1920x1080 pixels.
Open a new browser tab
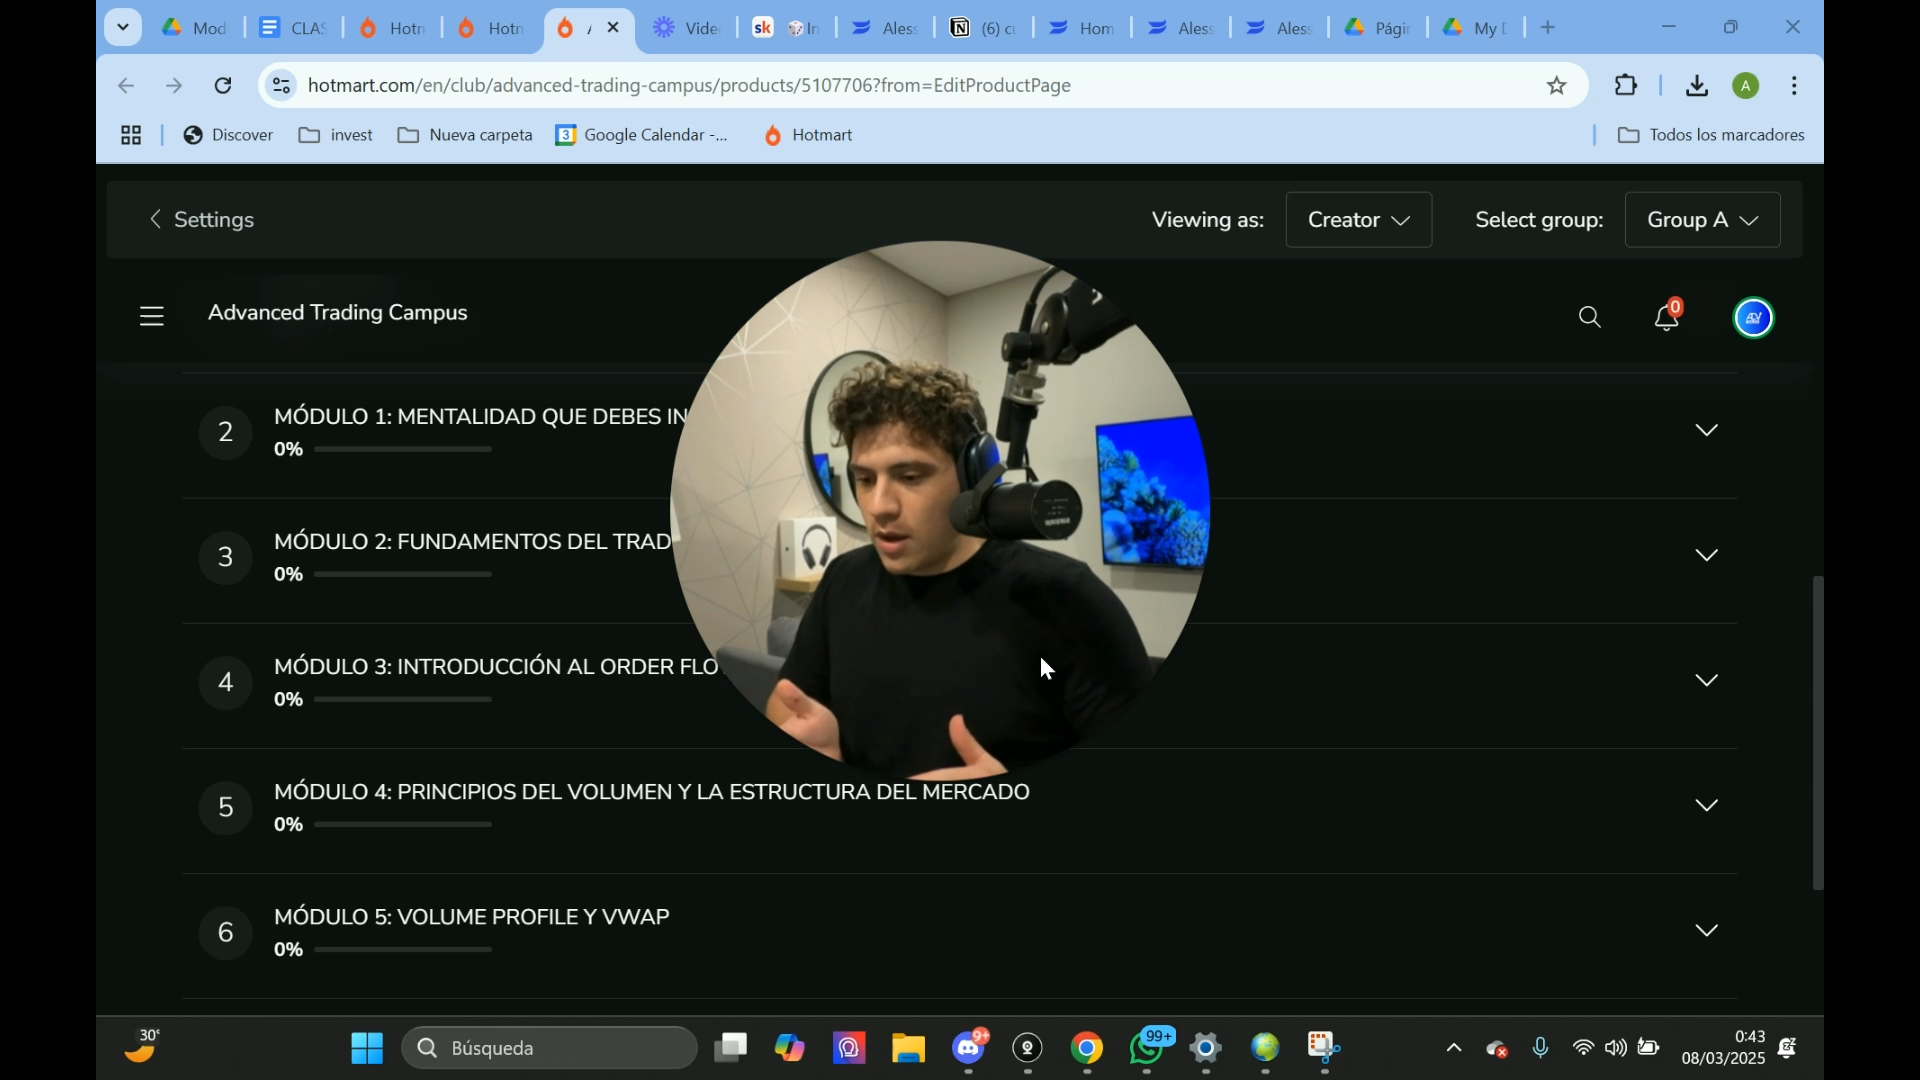[x=1548, y=28]
